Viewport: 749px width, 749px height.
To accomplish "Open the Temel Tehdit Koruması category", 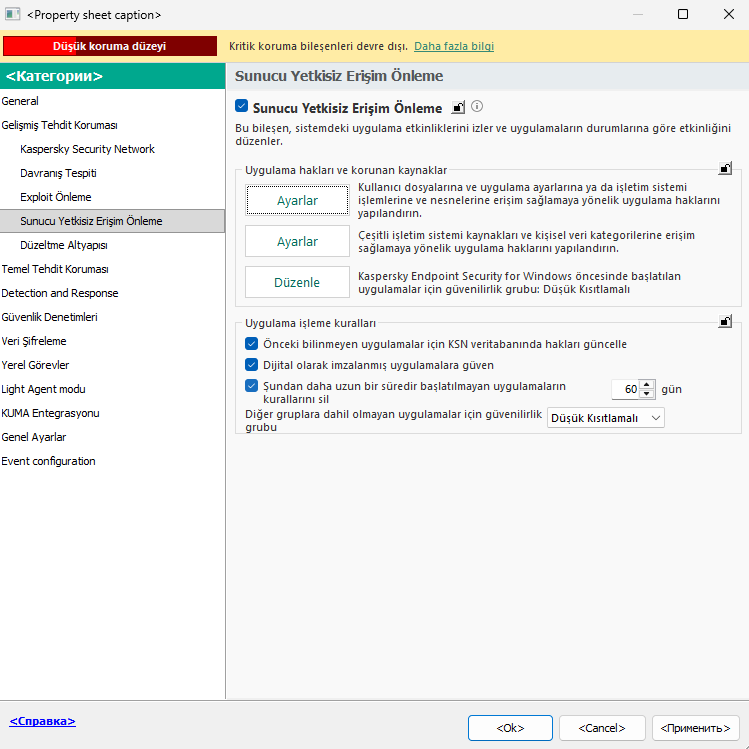I will (x=55, y=269).
